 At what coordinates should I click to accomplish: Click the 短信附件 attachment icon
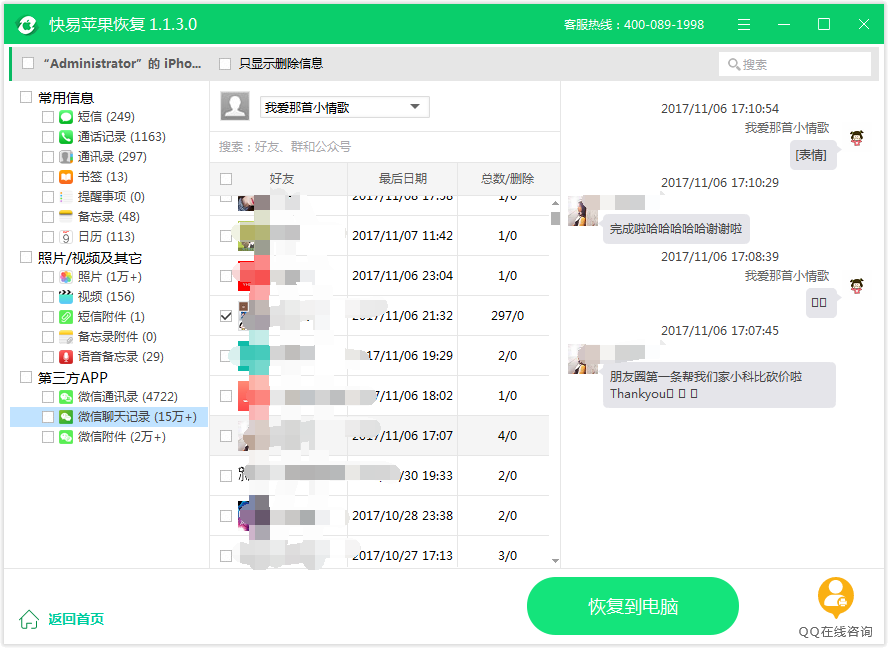pos(66,317)
